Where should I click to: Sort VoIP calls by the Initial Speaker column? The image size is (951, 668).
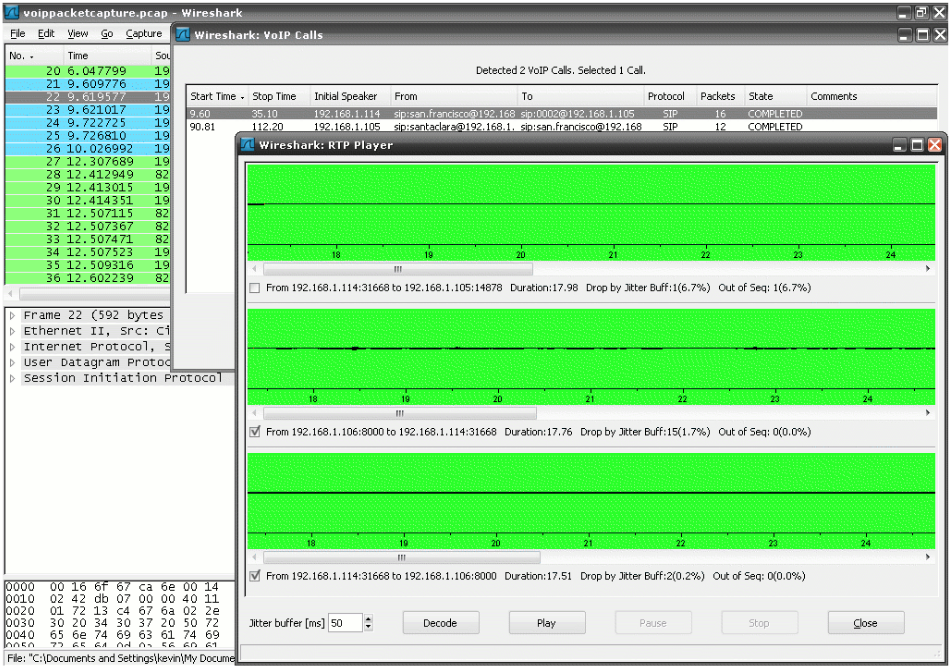click(x=350, y=96)
